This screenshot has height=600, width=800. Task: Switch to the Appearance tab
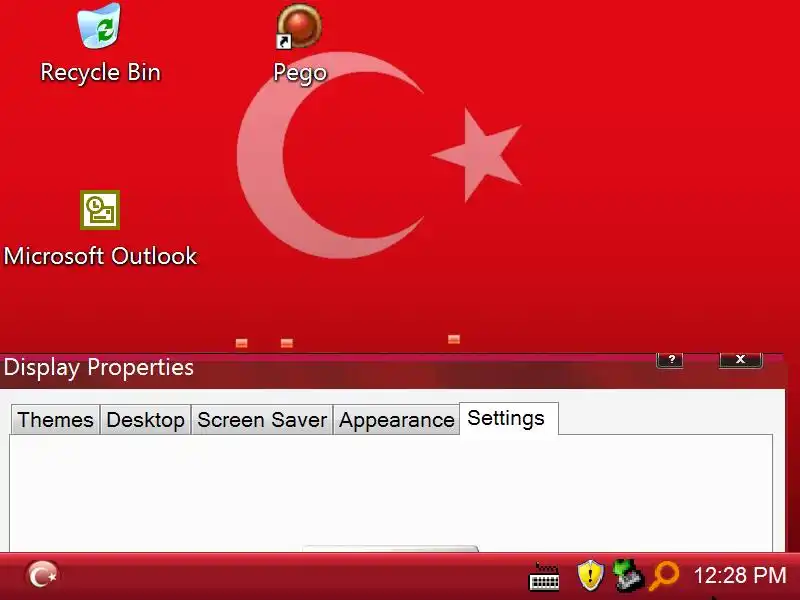click(x=396, y=420)
